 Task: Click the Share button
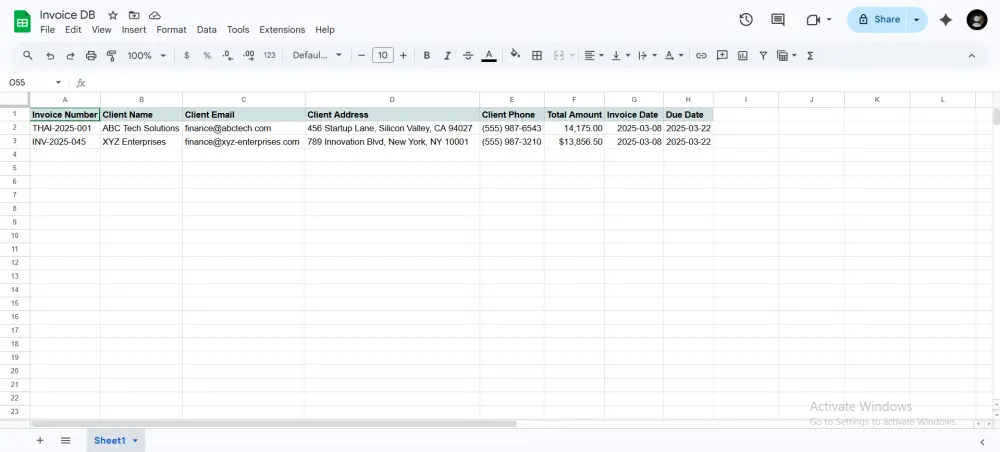[879, 20]
